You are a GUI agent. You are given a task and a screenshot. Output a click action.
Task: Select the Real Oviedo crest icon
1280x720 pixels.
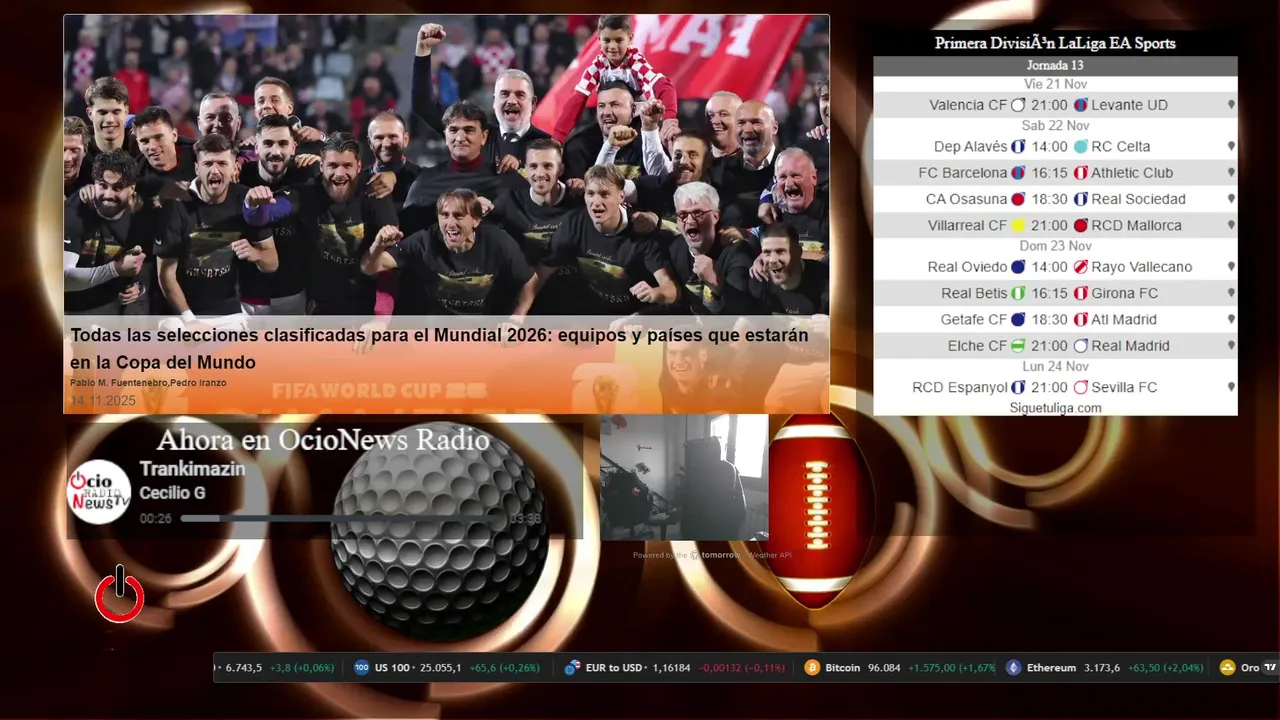click(1018, 267)
